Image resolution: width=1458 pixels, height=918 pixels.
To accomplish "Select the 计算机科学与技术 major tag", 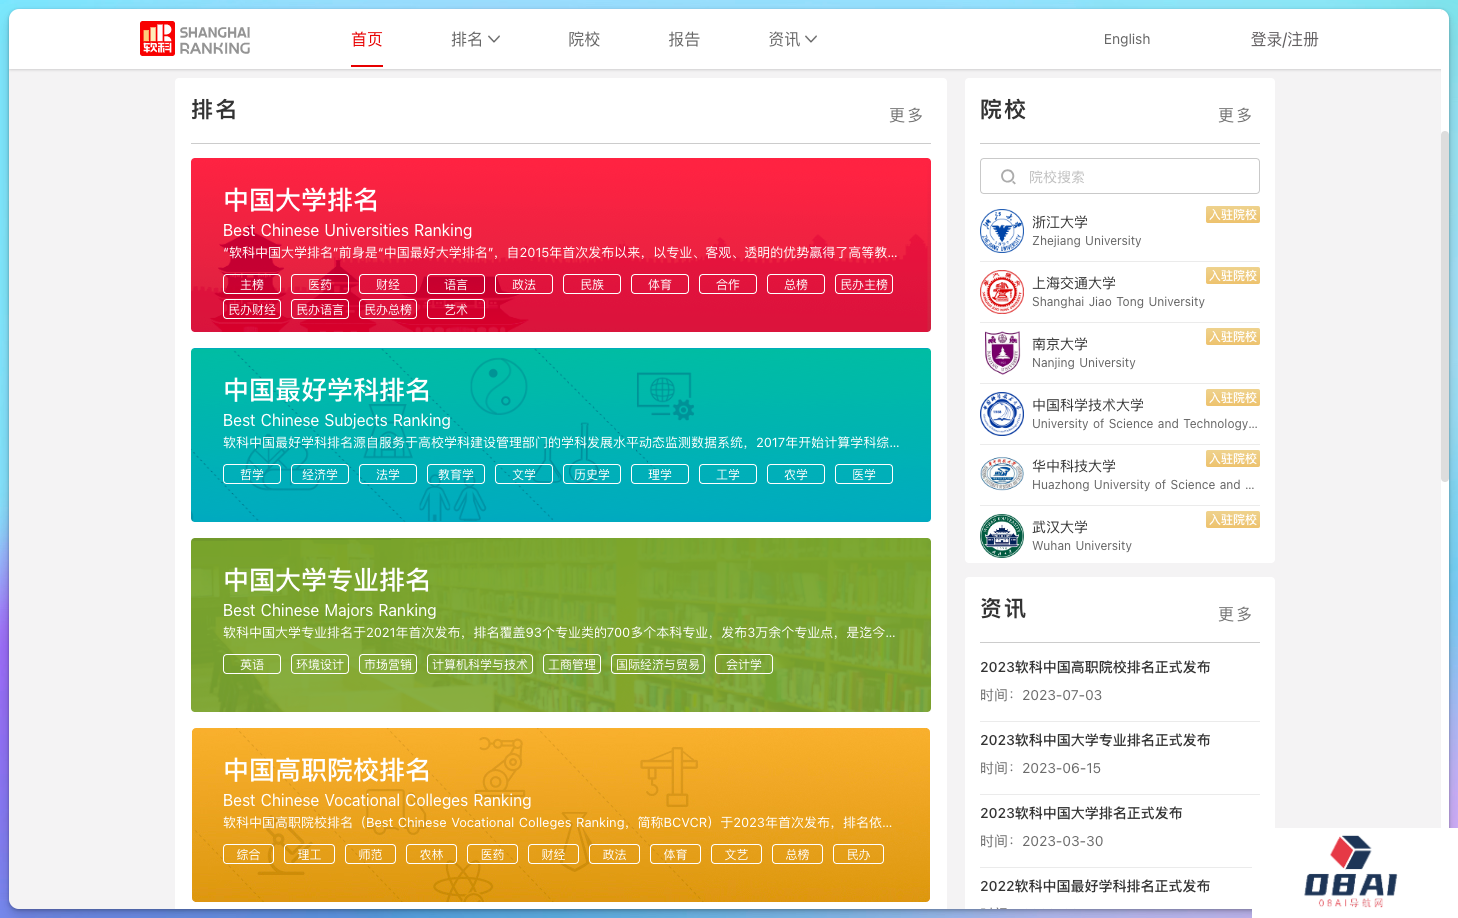I will [480, 664].
